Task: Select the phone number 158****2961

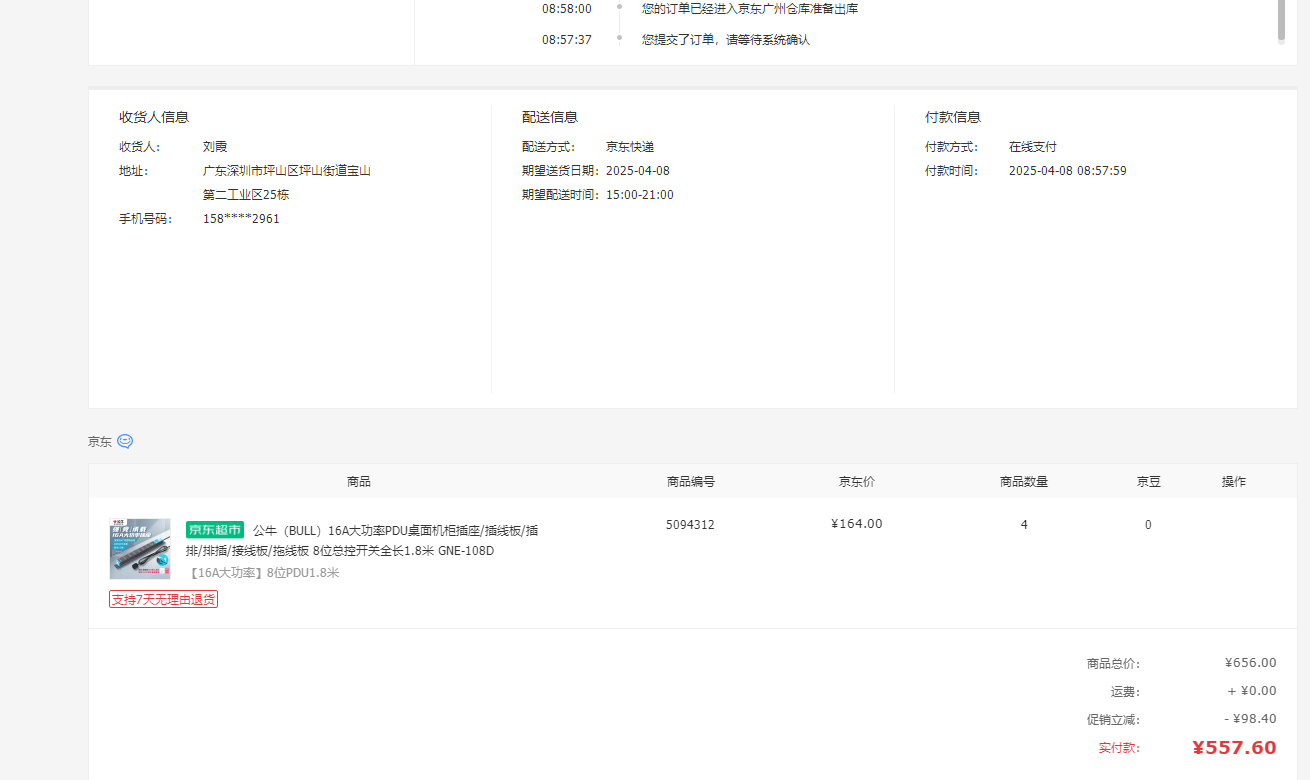Action: pos(241,218)
